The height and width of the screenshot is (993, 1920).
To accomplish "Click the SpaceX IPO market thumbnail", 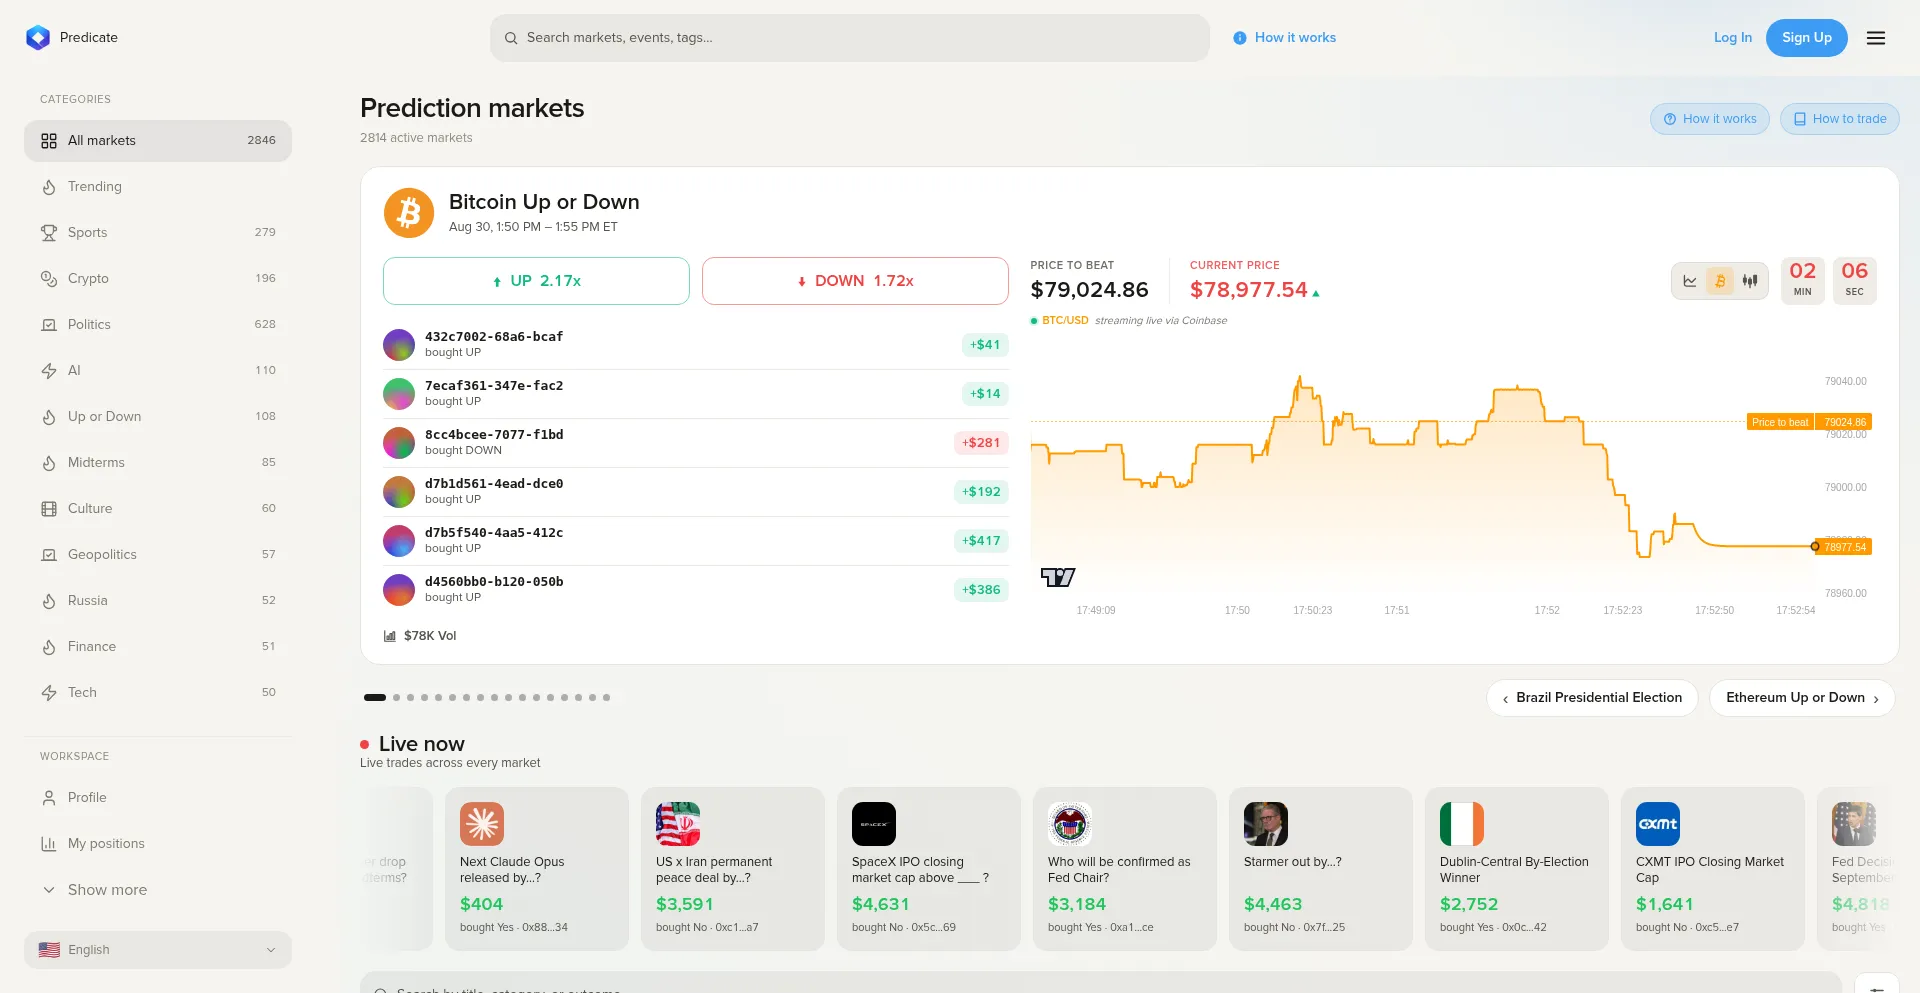I will click(874, 824).
